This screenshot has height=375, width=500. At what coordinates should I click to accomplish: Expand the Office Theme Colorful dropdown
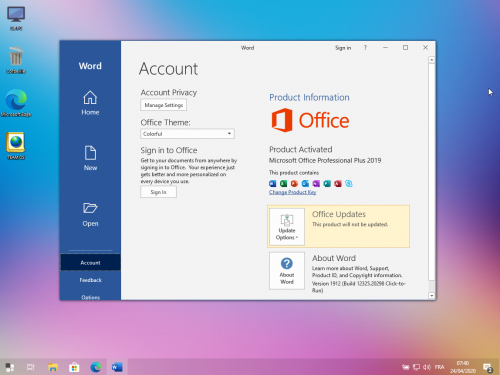[187, 134]
